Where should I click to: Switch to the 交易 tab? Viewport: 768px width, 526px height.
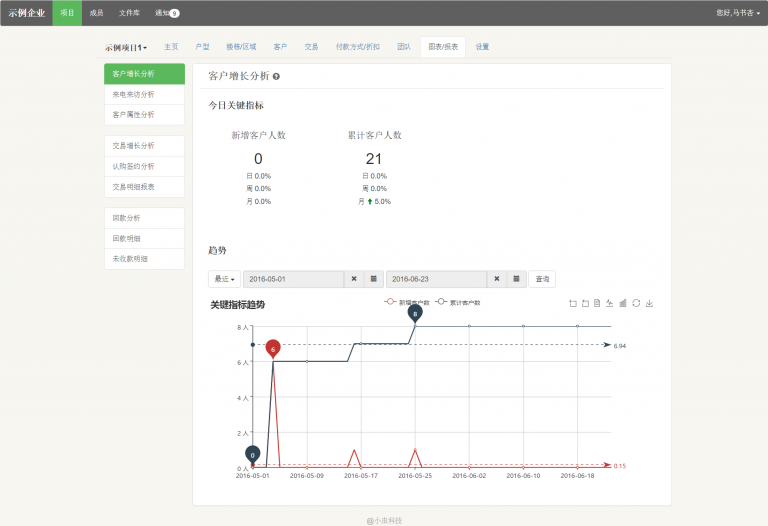311,47
